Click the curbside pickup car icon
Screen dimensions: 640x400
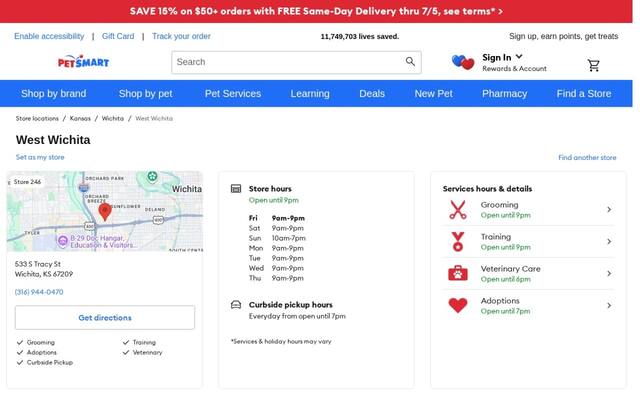click(236, 304)
